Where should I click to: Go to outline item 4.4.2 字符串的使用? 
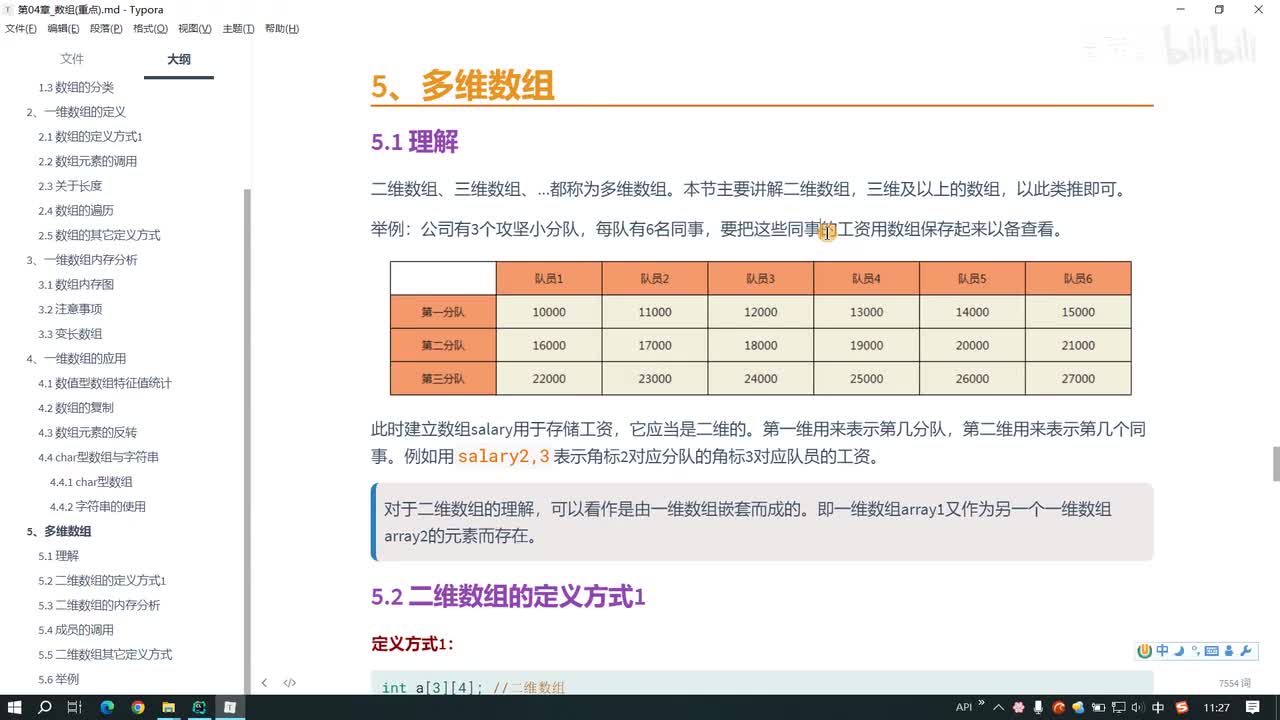click(x=98, y=506)
